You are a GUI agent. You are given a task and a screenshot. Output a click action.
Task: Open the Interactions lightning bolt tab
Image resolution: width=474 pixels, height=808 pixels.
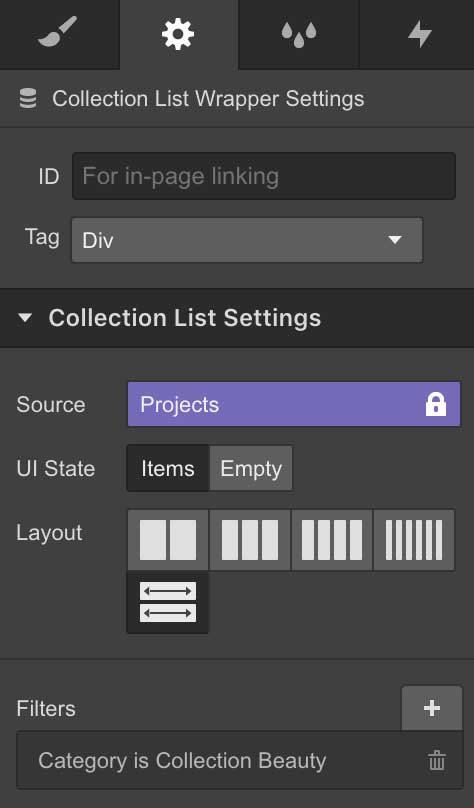[x=417, y=34]
